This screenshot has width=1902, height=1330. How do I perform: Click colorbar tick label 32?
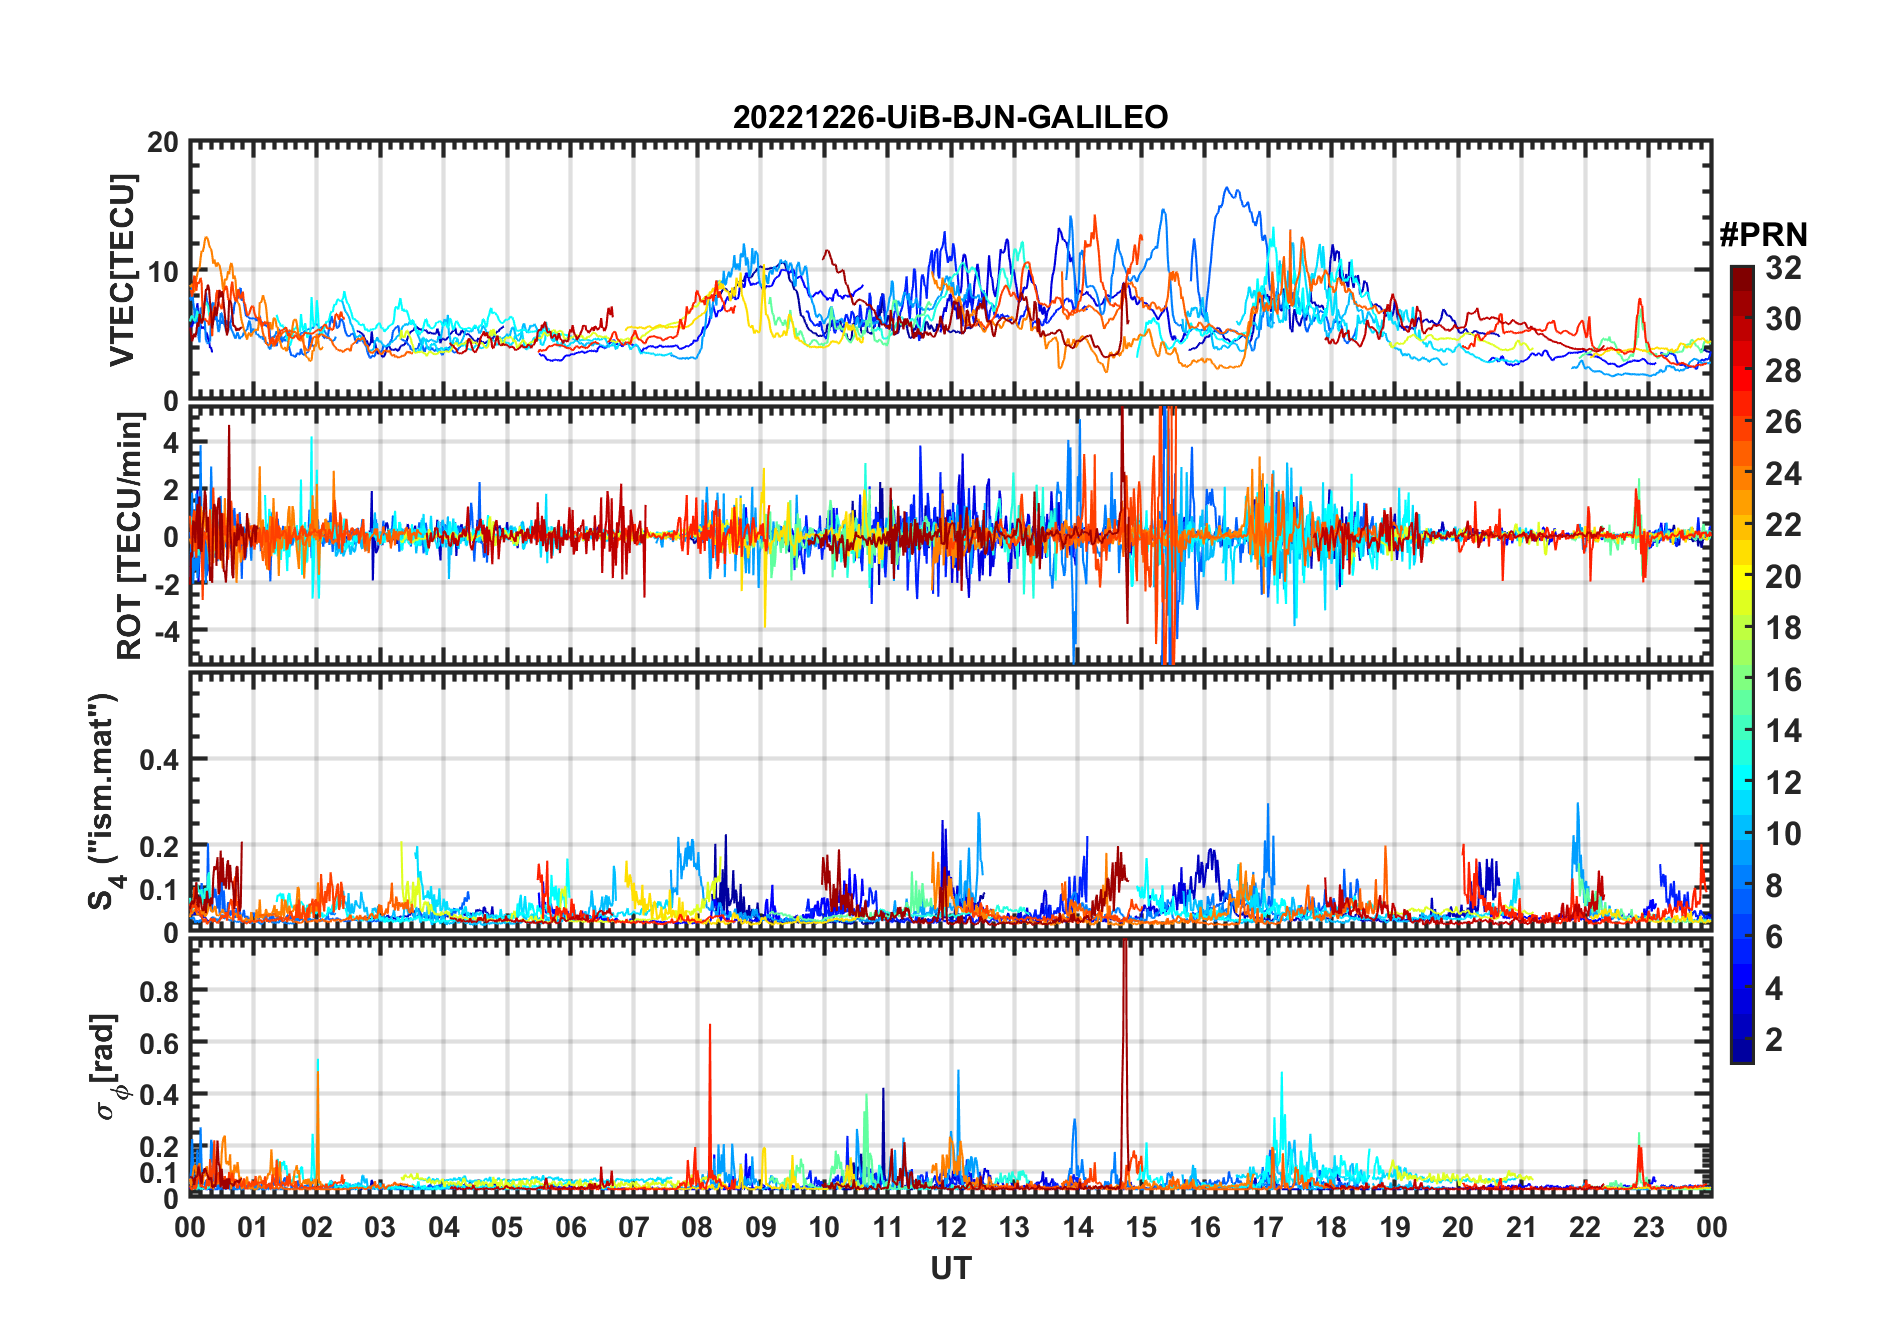[1783, 268]
